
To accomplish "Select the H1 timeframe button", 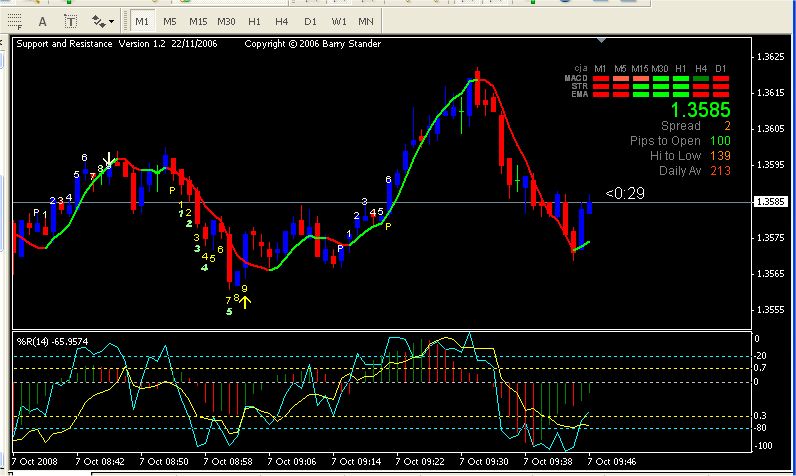I will [x=256, y=20].
